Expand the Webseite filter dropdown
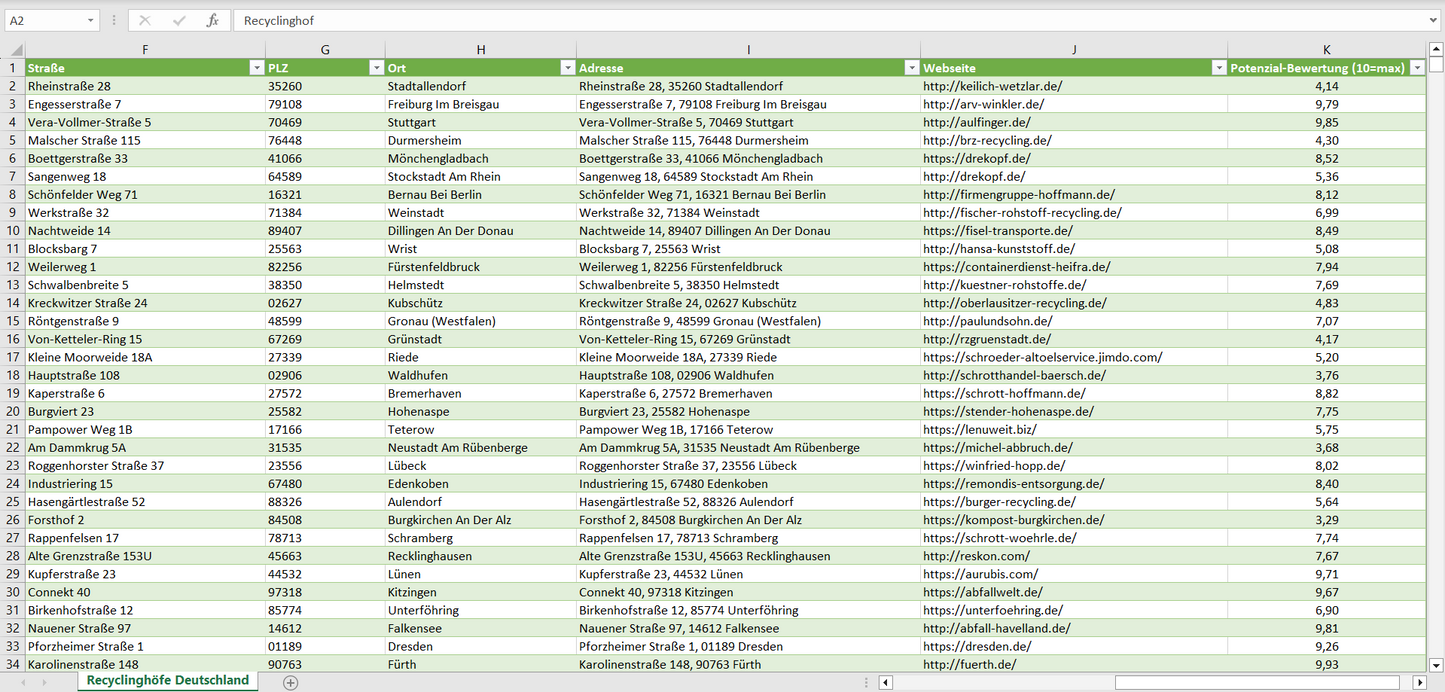The width and height of the screenshot is (1445, 692). click(x=1218, y=68)
